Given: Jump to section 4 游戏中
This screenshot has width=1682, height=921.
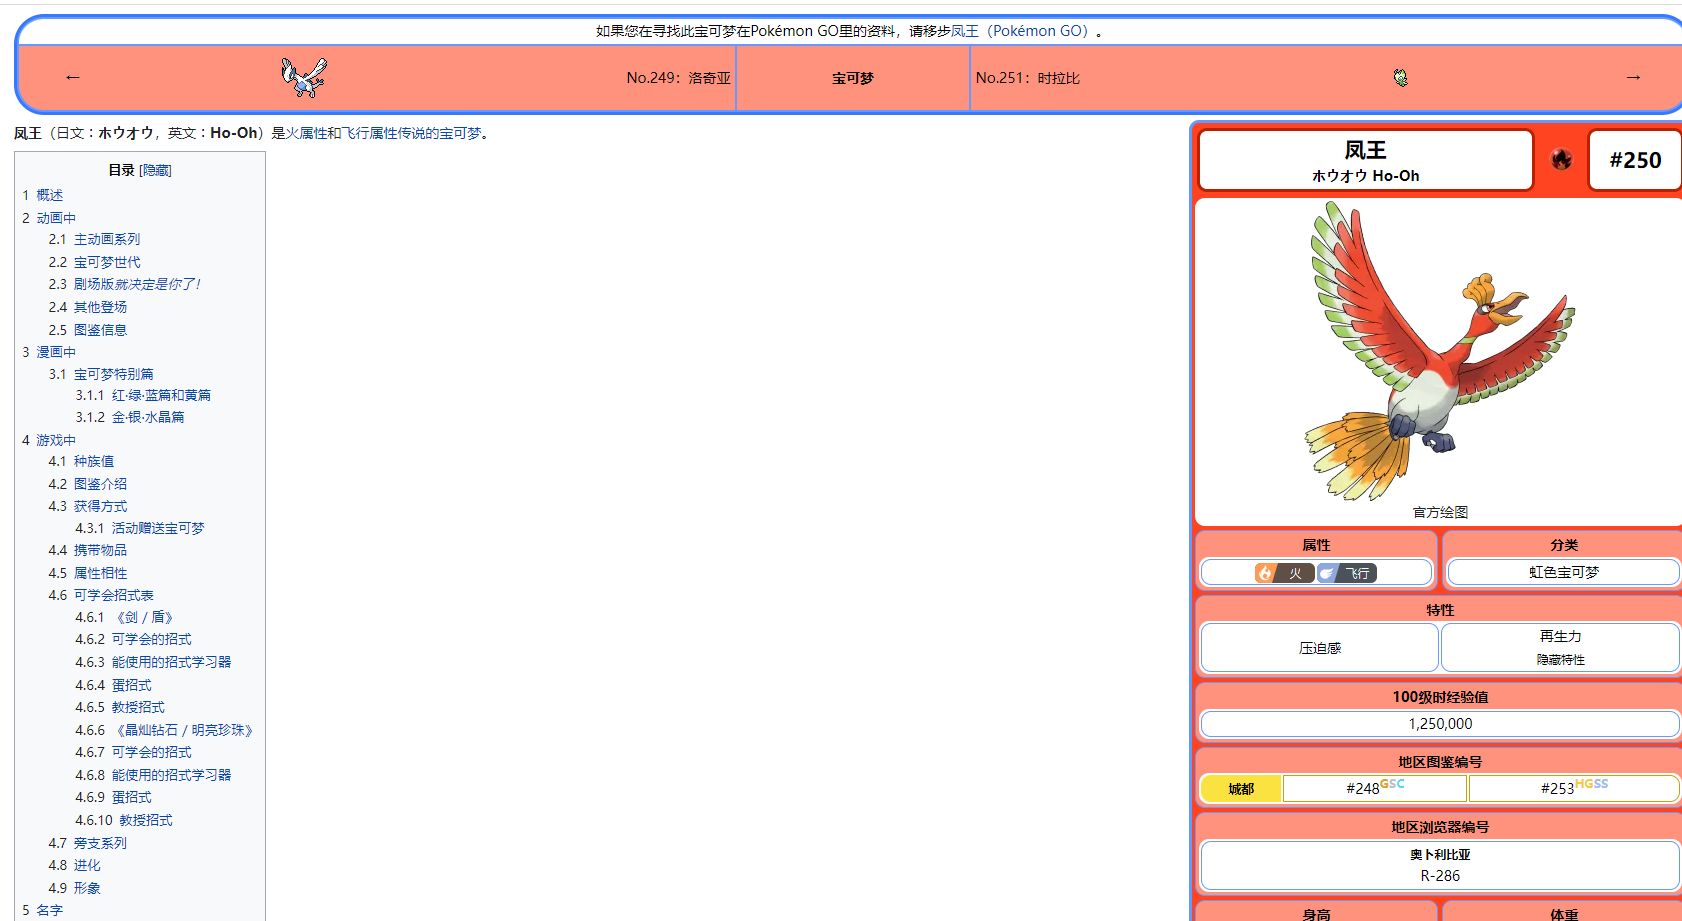Looking at the screenshot, I should pyautogui.click(x=49, y=440).
